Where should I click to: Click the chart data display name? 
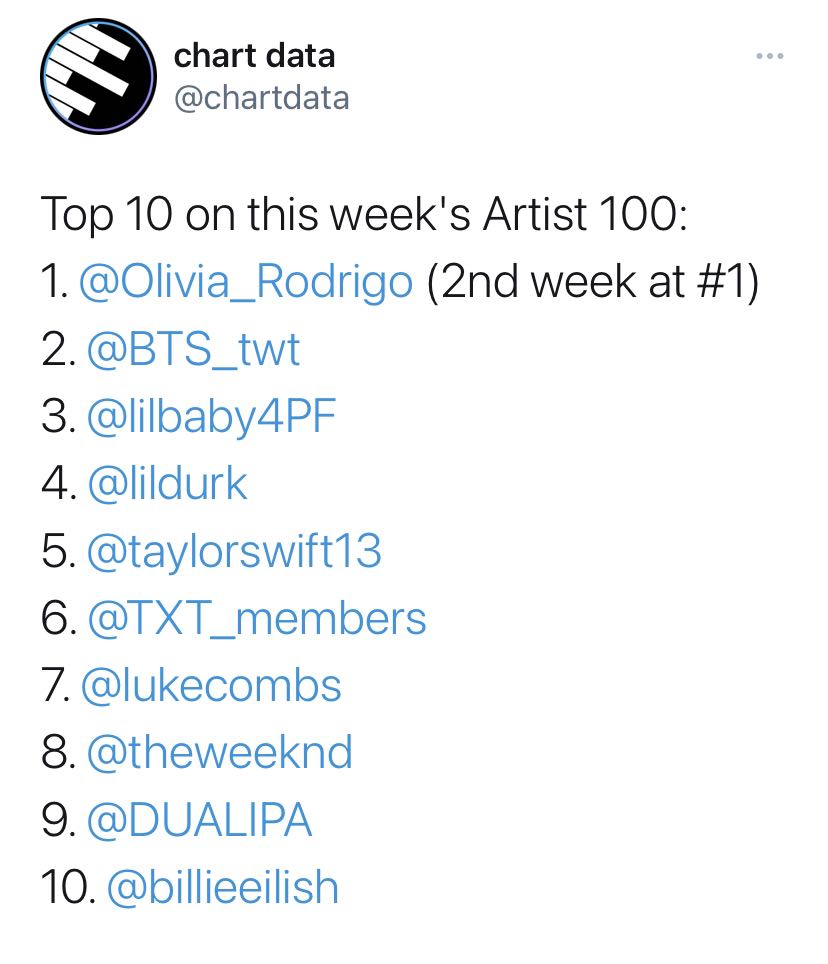254,56
